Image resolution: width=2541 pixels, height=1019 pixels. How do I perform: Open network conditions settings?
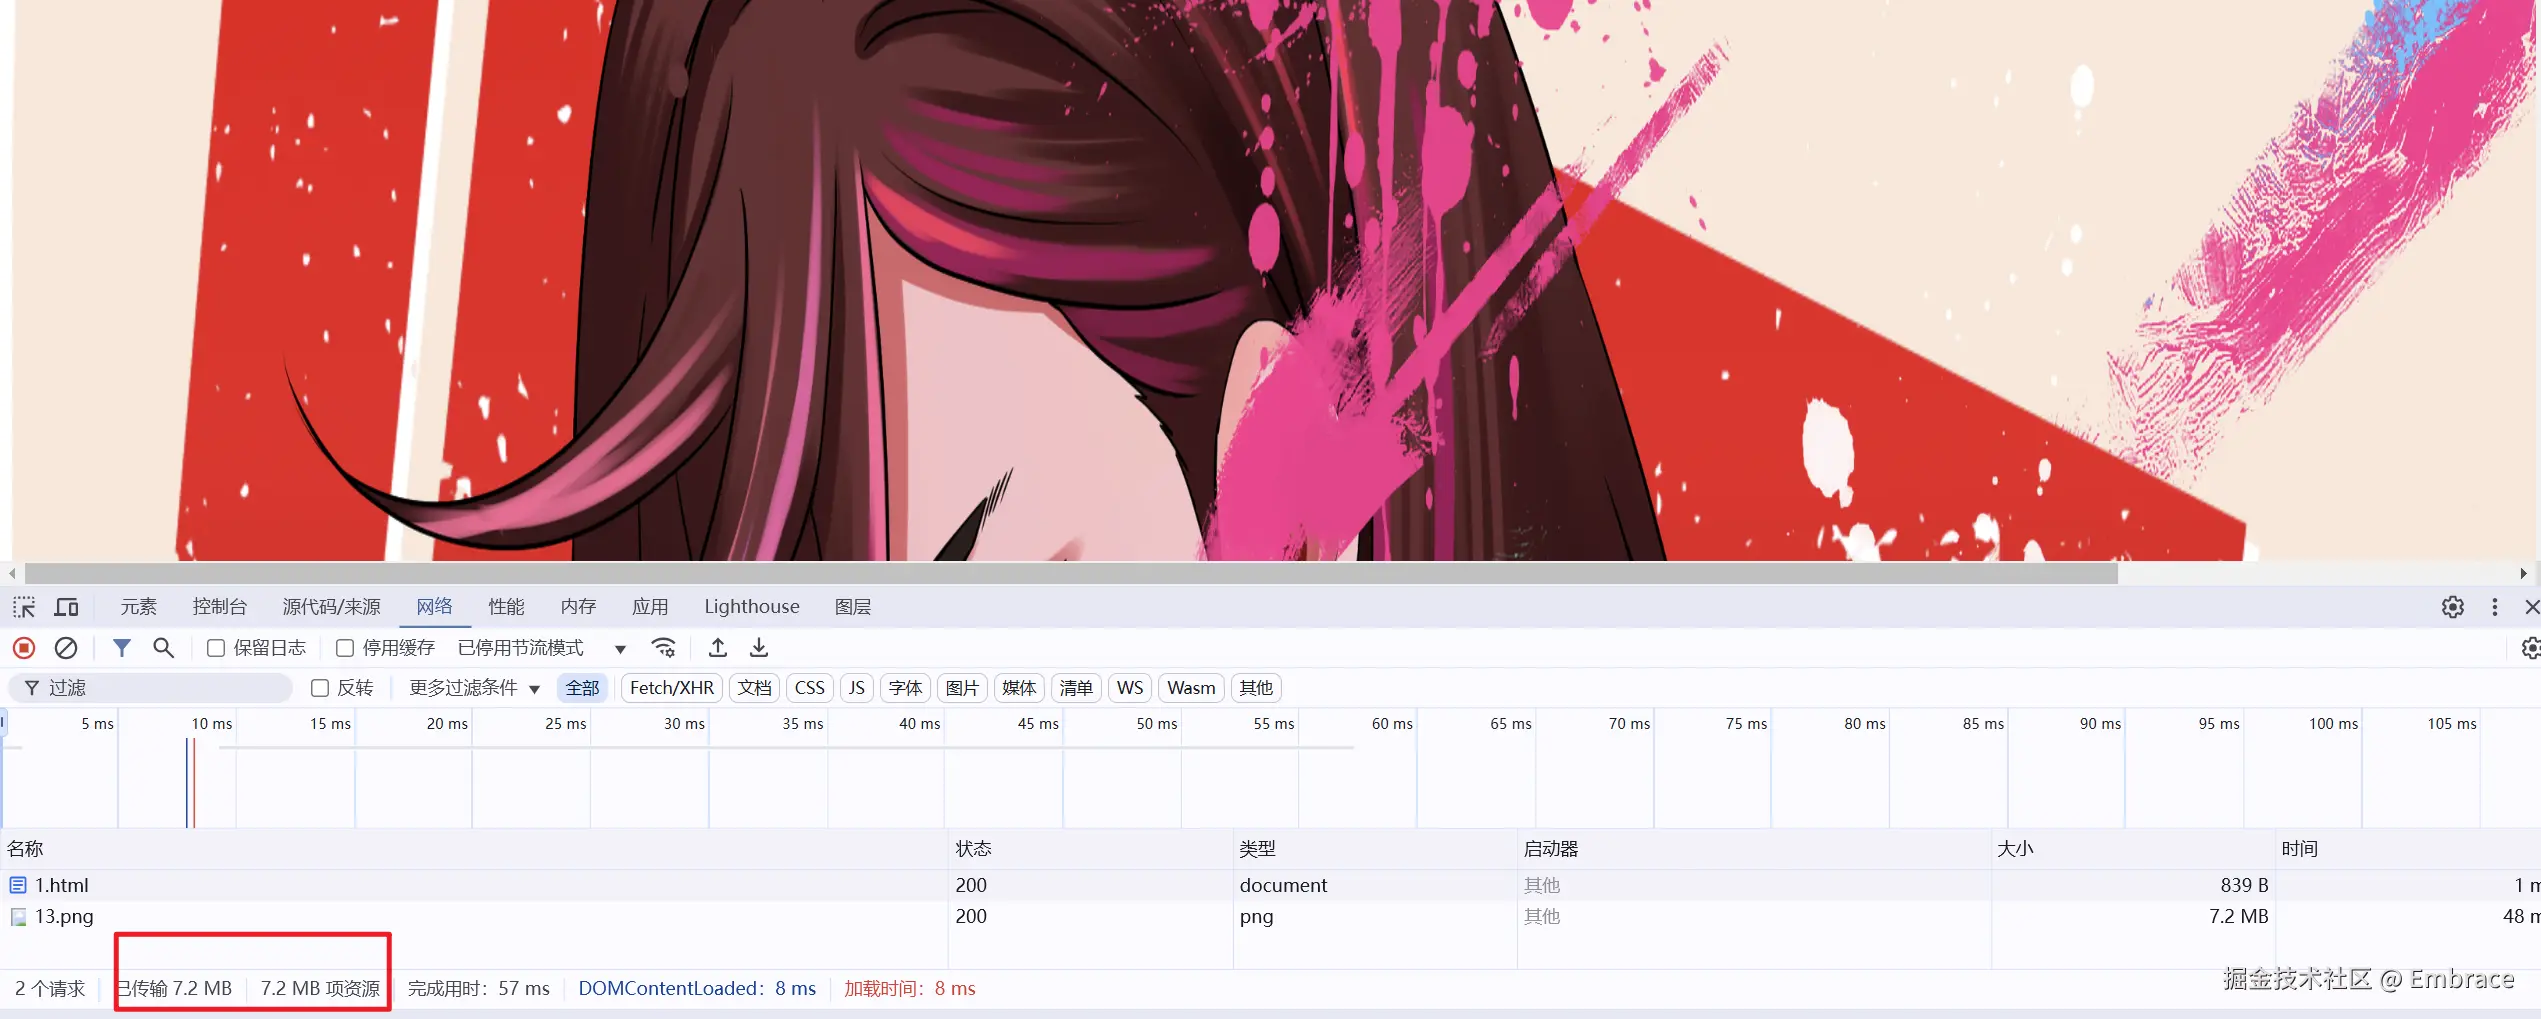[x=664, y=647]
